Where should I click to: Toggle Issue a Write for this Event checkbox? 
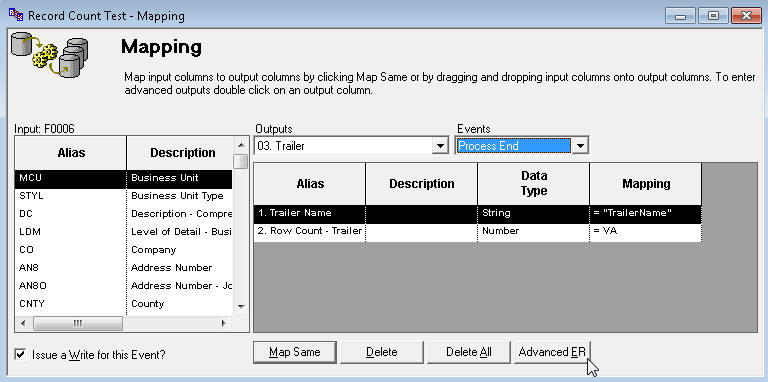[20, 354]
